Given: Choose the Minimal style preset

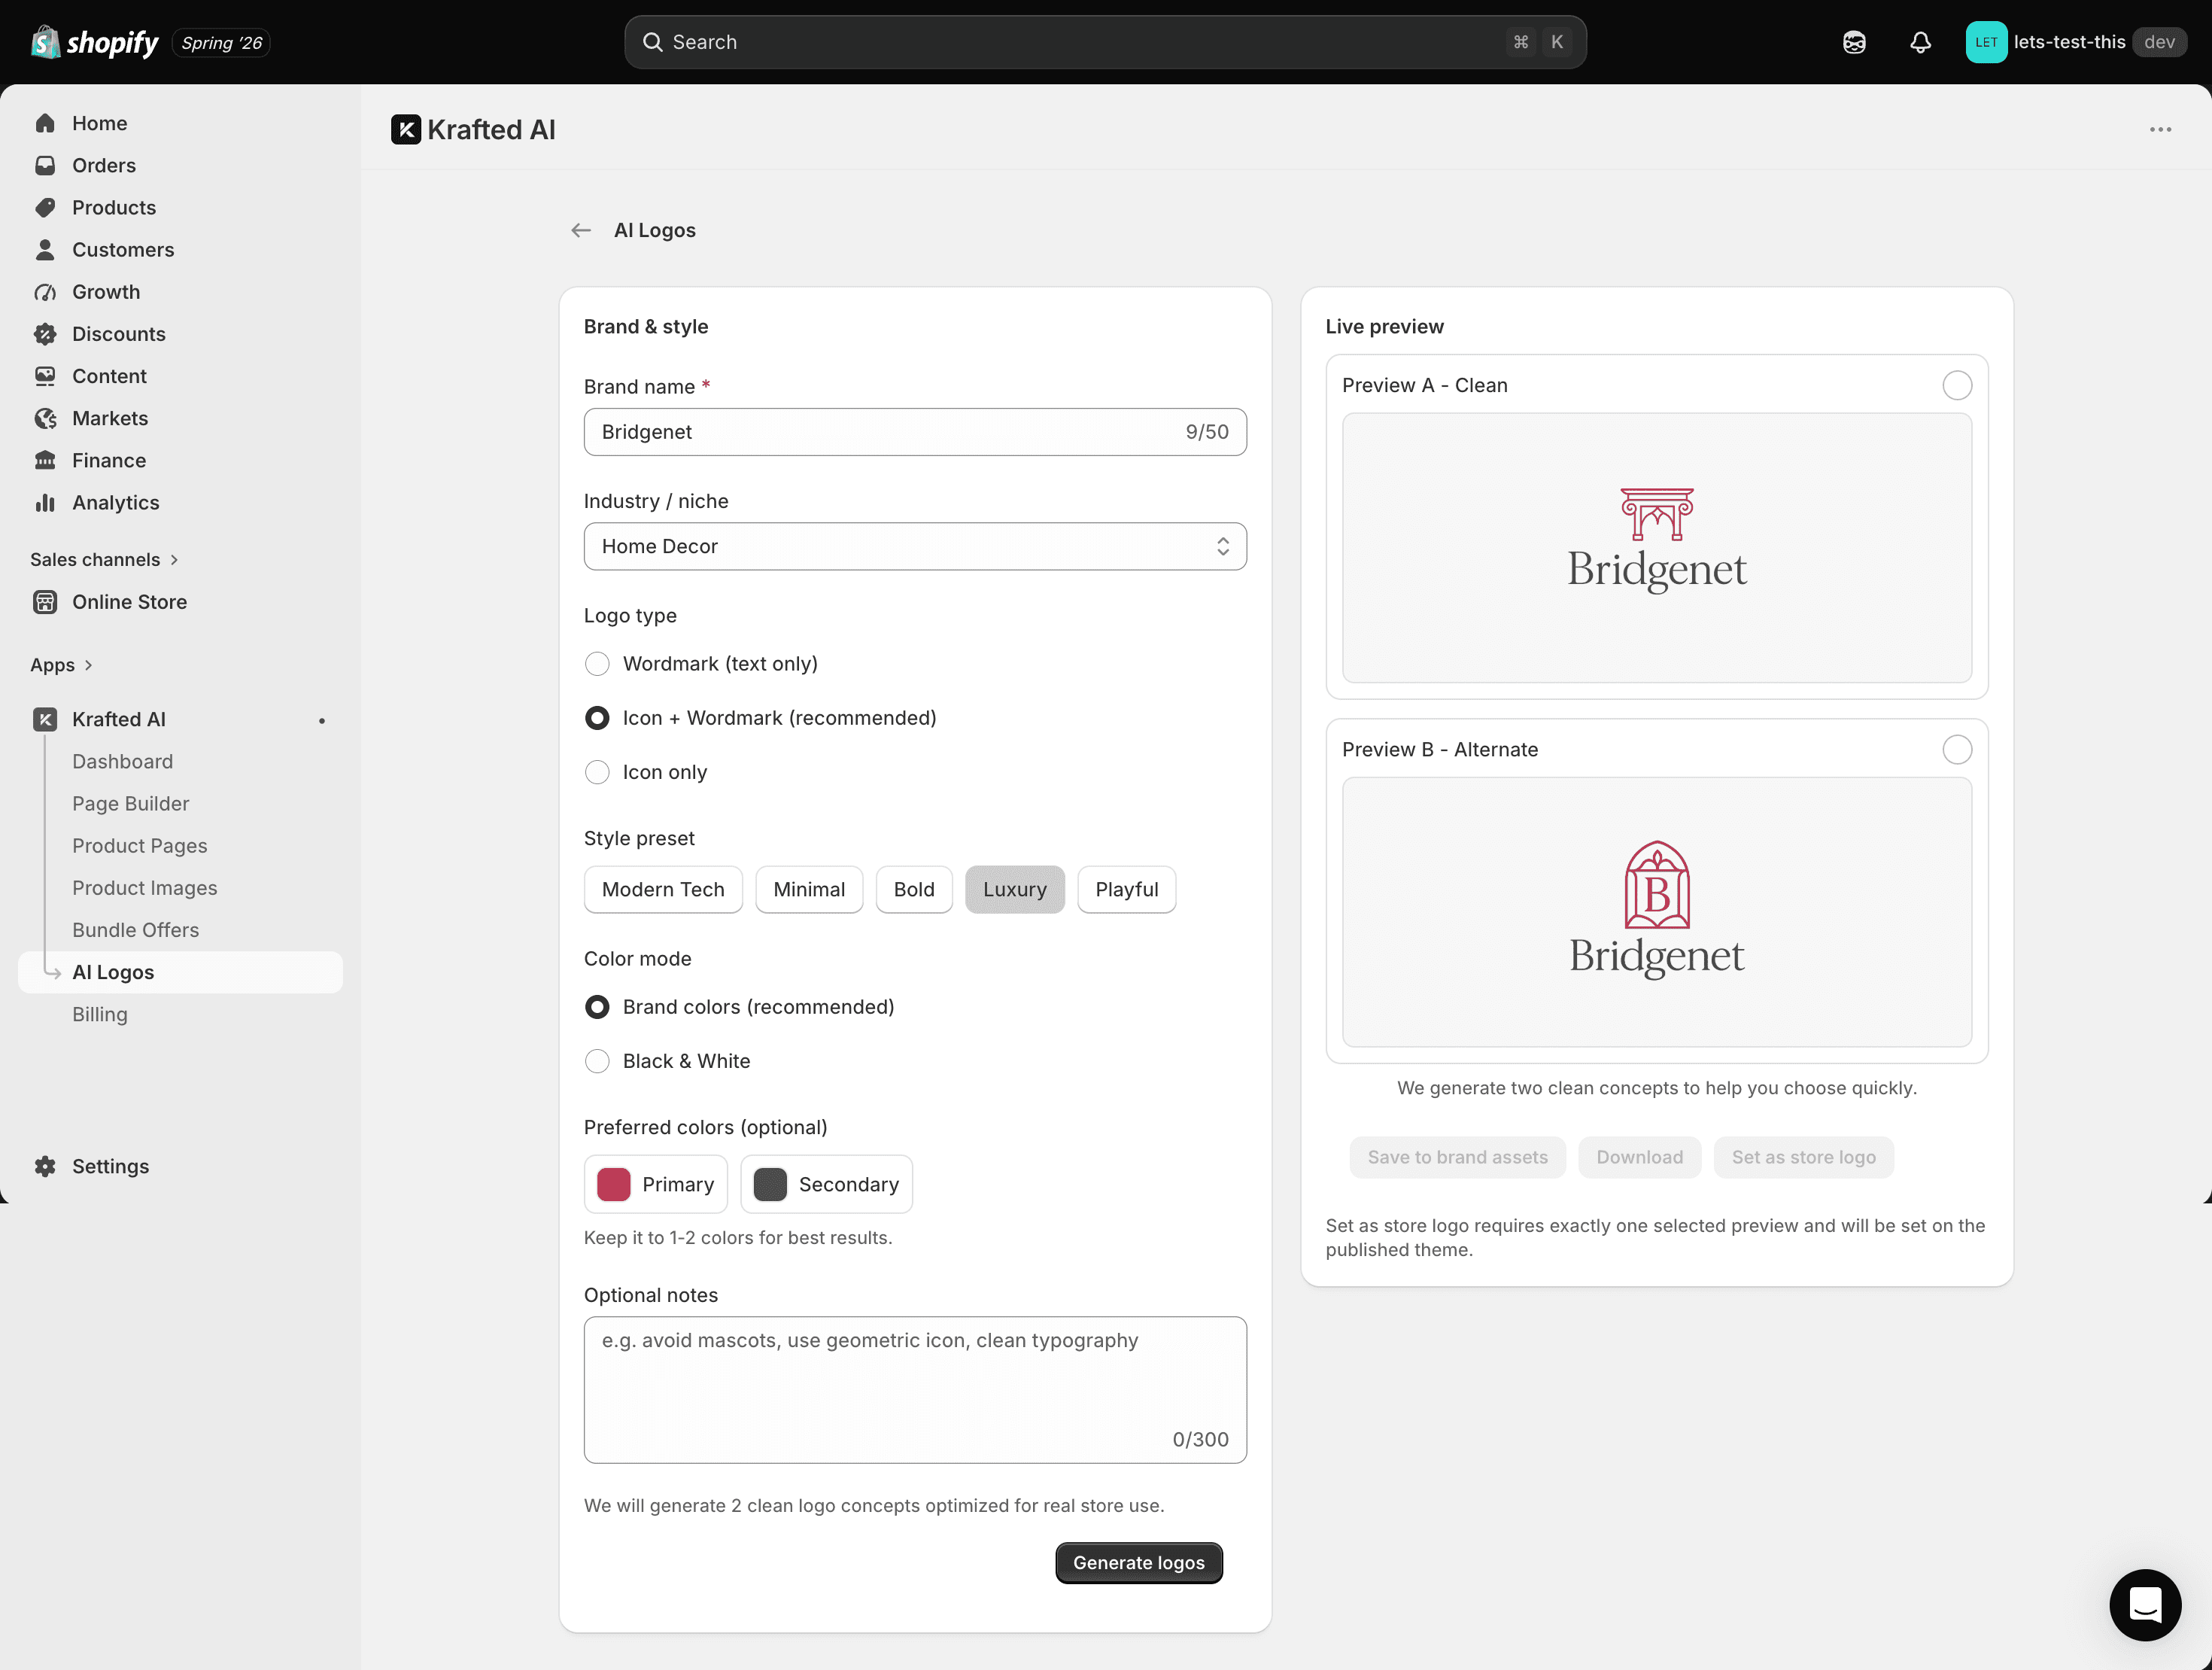Looking at the screenshot, I should 809,889.
